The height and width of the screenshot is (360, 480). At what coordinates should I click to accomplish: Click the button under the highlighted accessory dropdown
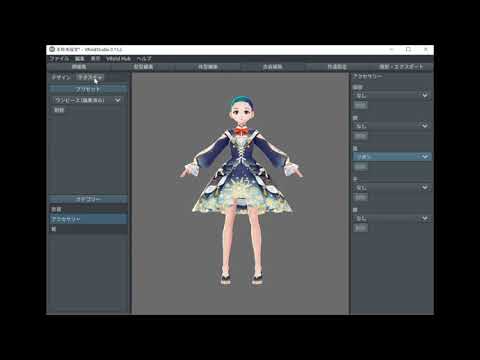[x=360, y=166]
